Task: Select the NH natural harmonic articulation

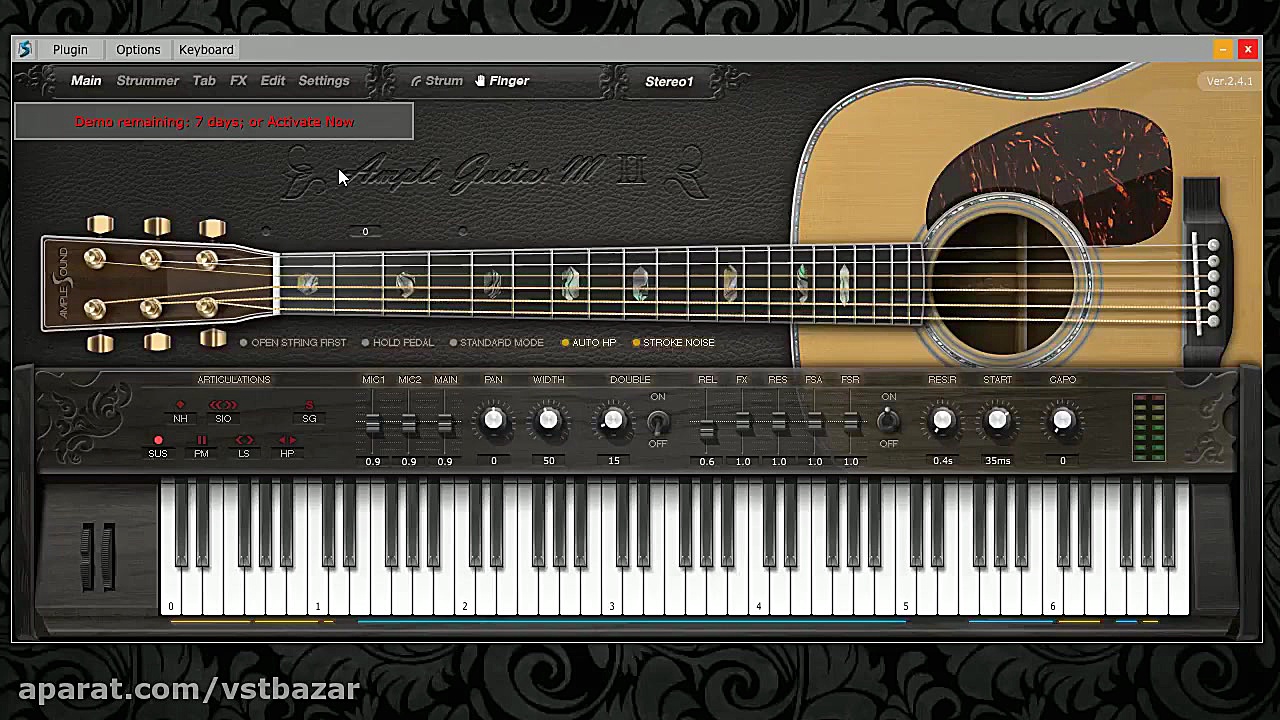Action: (180, 412)
